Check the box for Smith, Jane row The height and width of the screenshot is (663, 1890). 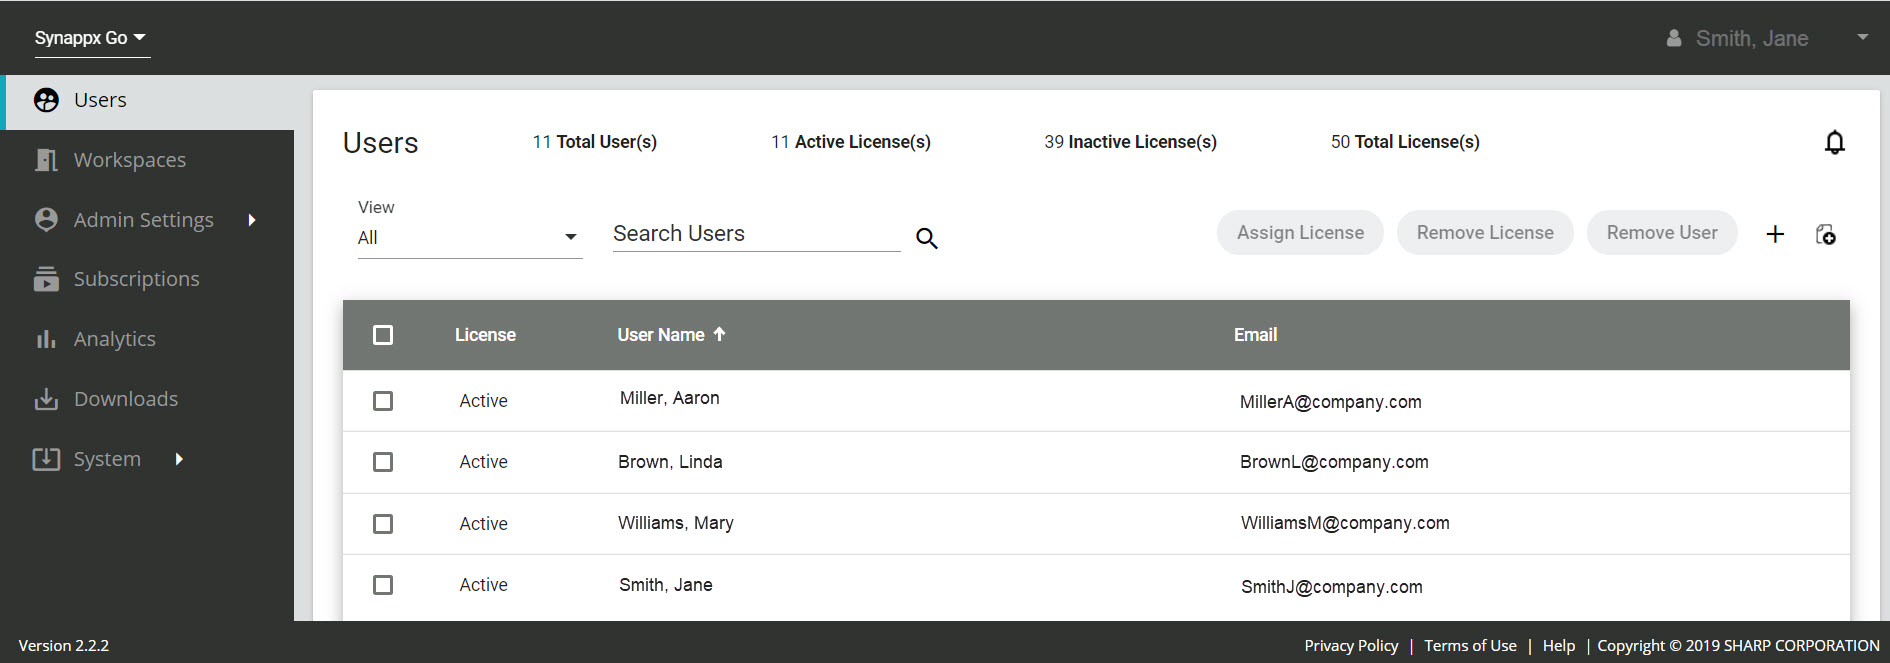383,585
